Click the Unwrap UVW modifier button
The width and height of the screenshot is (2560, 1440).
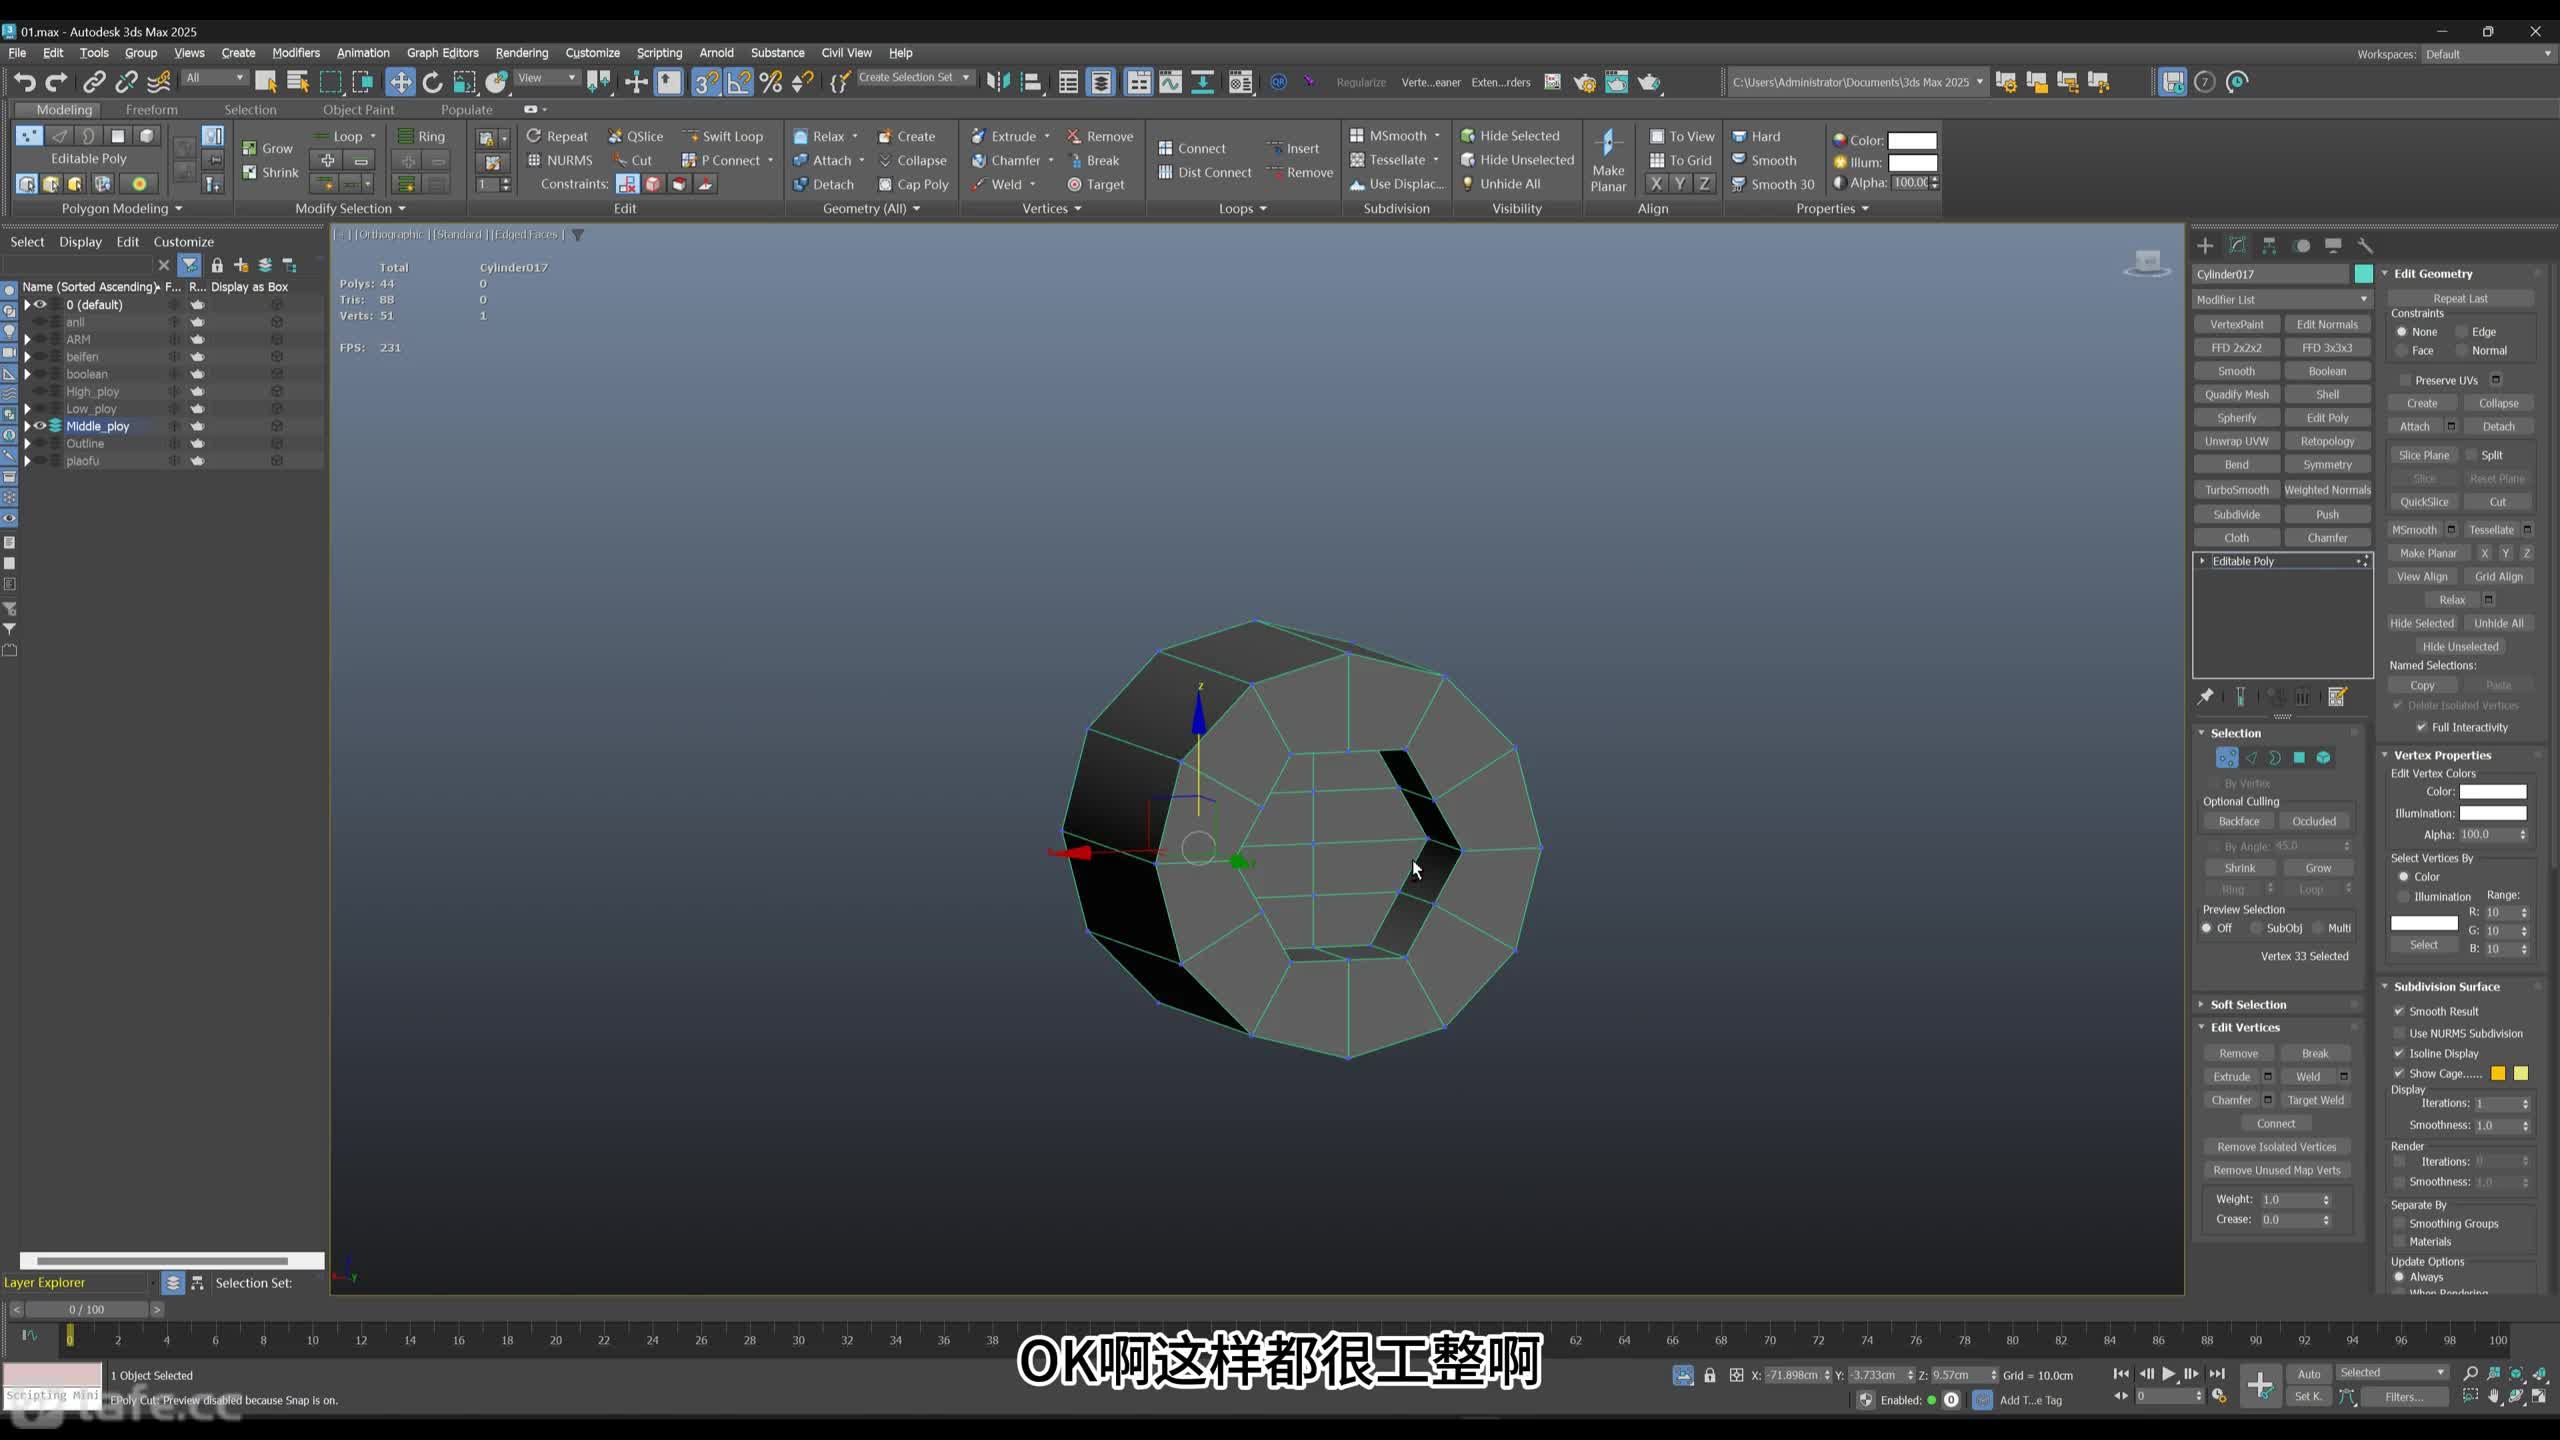pos(2236,441)
